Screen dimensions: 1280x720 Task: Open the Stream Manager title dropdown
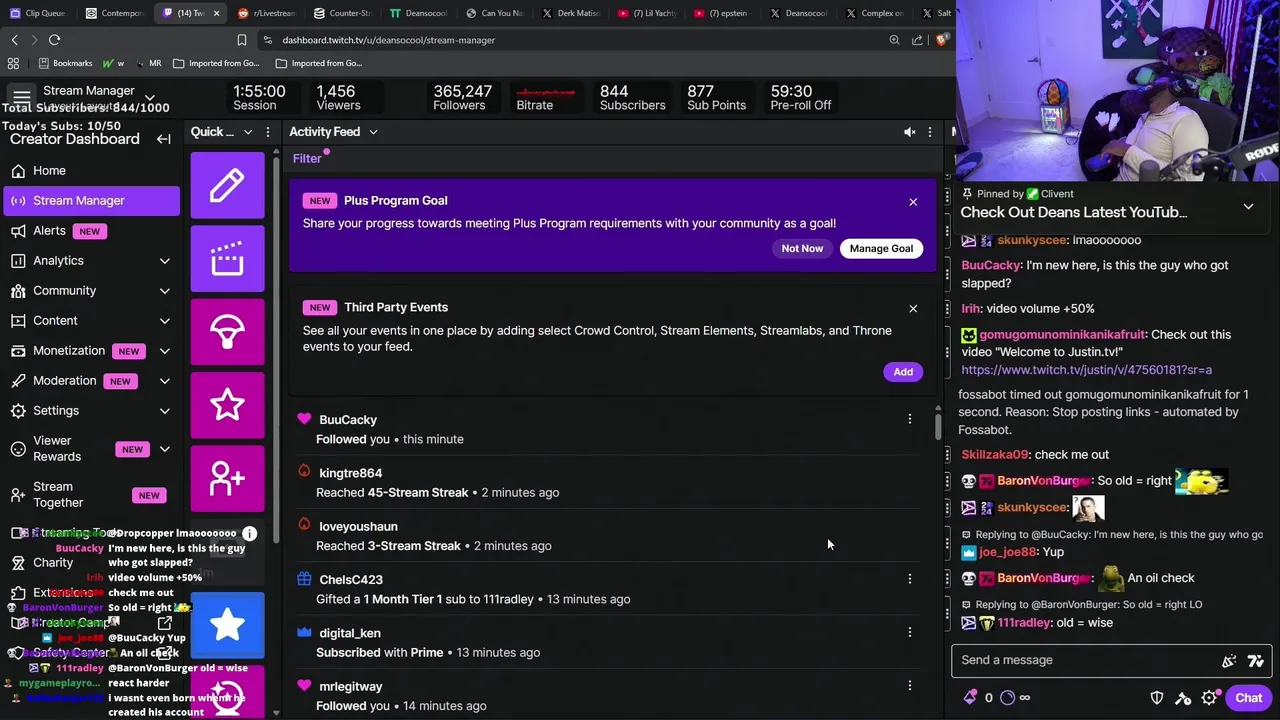click(149, 98)
